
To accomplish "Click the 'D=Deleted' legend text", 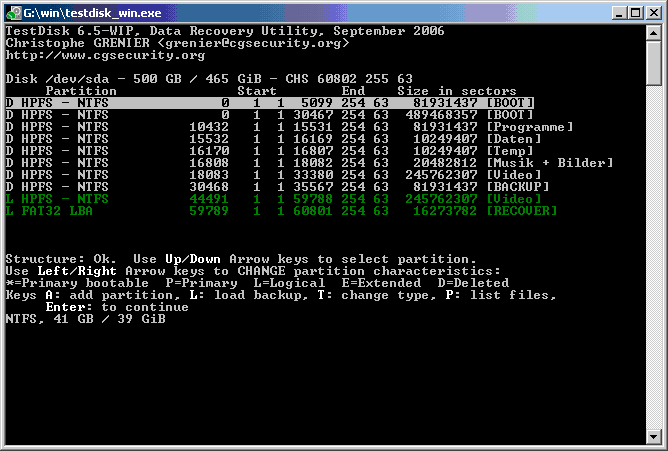I will point(473,283).
